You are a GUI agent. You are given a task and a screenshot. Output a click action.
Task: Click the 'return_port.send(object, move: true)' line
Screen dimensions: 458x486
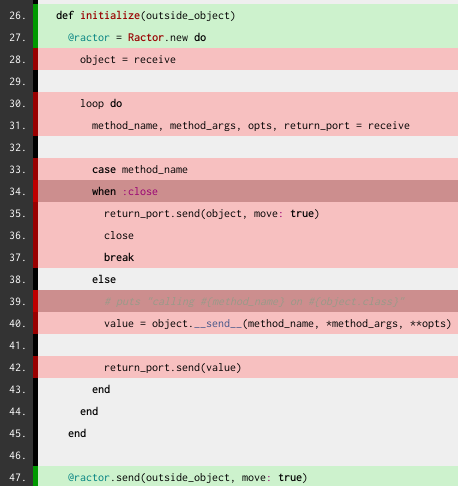click(x=248, y=213)
